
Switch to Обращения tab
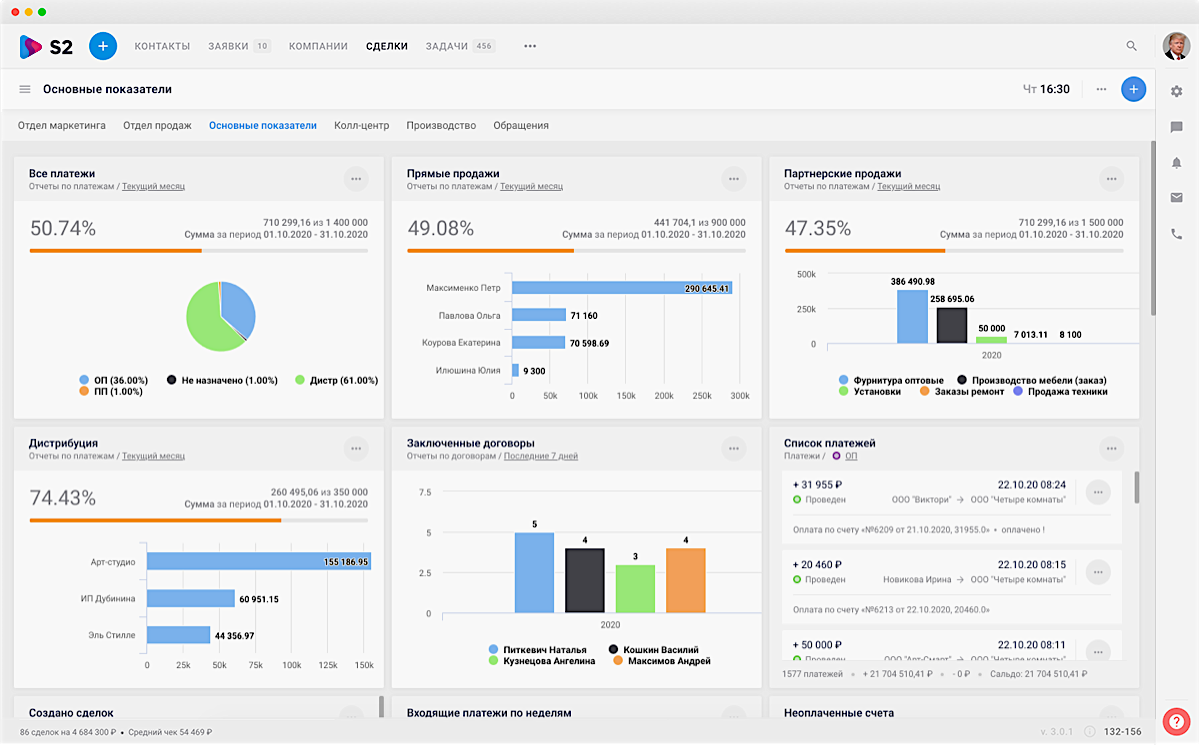point(521,125)
